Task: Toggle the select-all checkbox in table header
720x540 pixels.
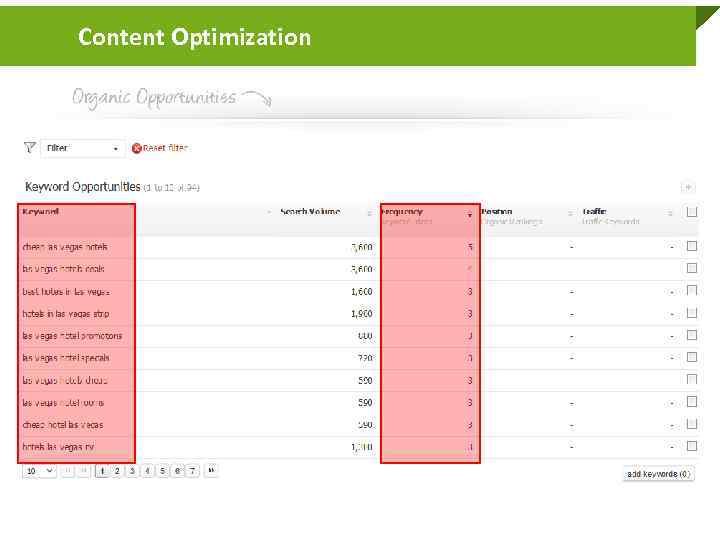Action: click(x=692, y=212)
